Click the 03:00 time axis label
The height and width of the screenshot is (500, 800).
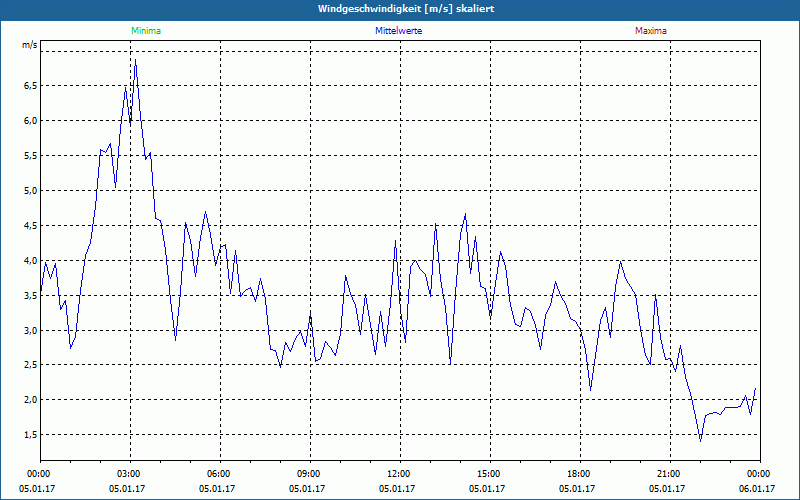(x=130, y=474)
